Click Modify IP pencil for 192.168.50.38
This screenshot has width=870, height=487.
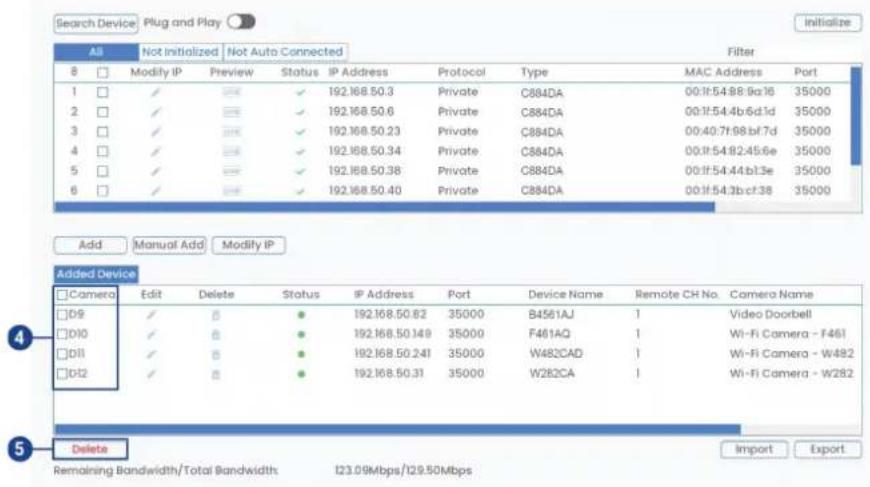156,171
